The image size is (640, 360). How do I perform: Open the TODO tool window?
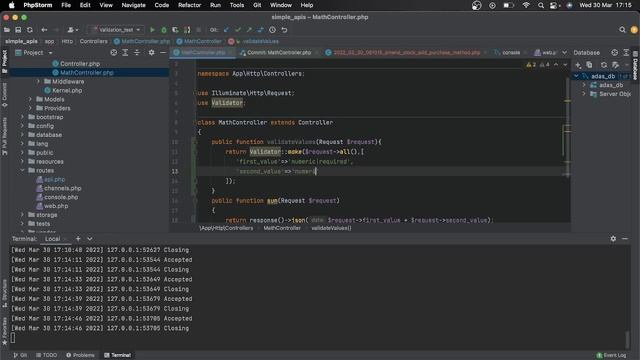pos(47,355)
